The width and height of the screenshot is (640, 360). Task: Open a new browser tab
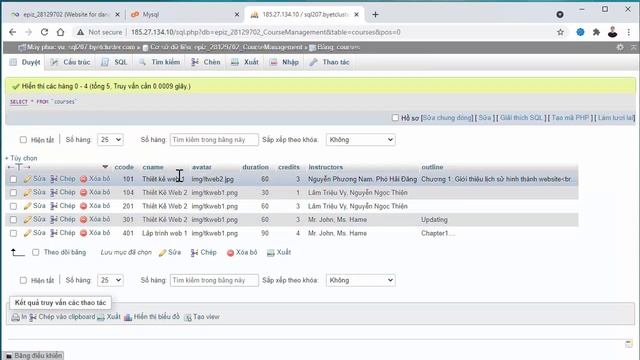pyautogui.click(x=375, y=15)
